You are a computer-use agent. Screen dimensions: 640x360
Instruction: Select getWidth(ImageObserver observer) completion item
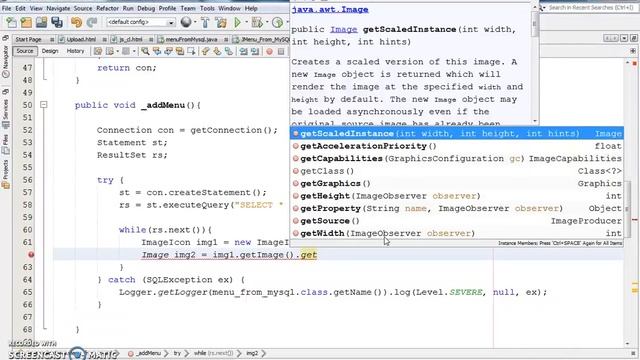457,233
